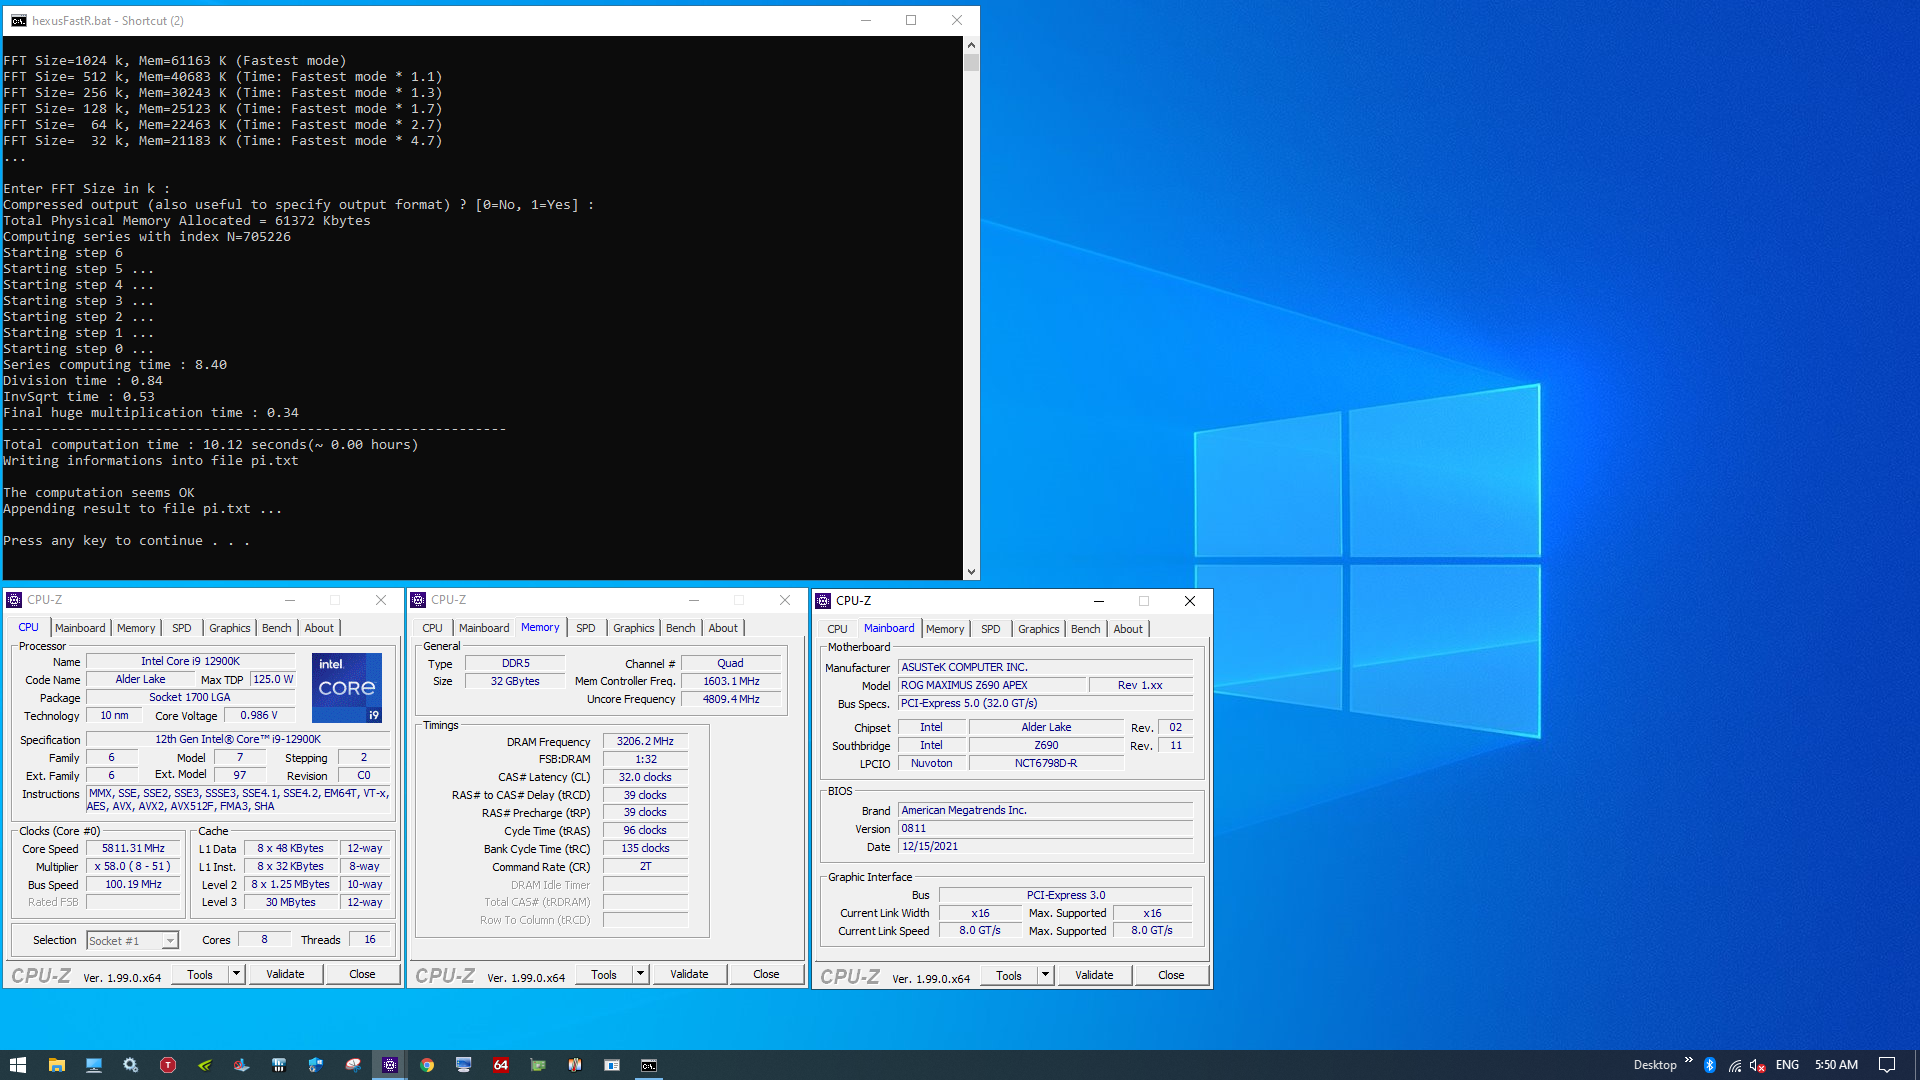This screenshot has height=1080, width=1920.
Task: Expand Tools dropdown arrow in CPU tab window
Action: (x=236, y=974)
